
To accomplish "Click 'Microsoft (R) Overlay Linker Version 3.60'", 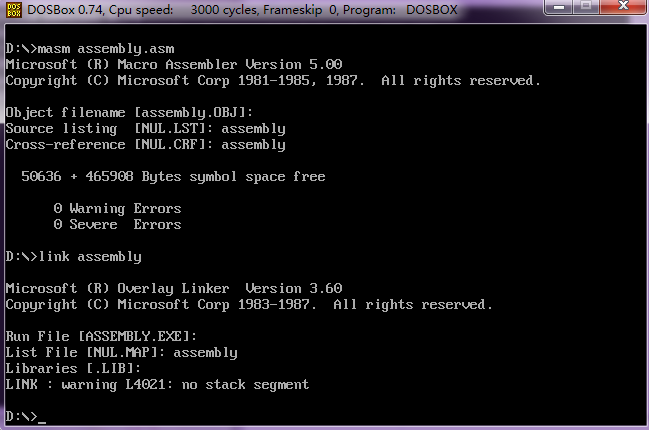I will [x=174, y=288].
